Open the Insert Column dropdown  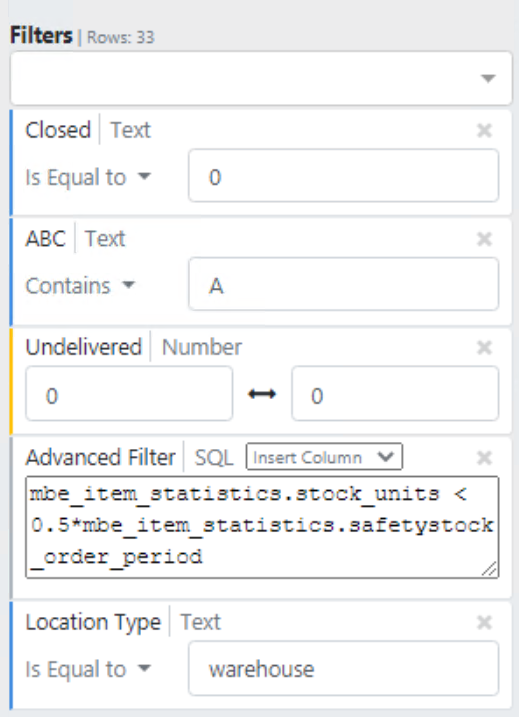pos(324,457)
